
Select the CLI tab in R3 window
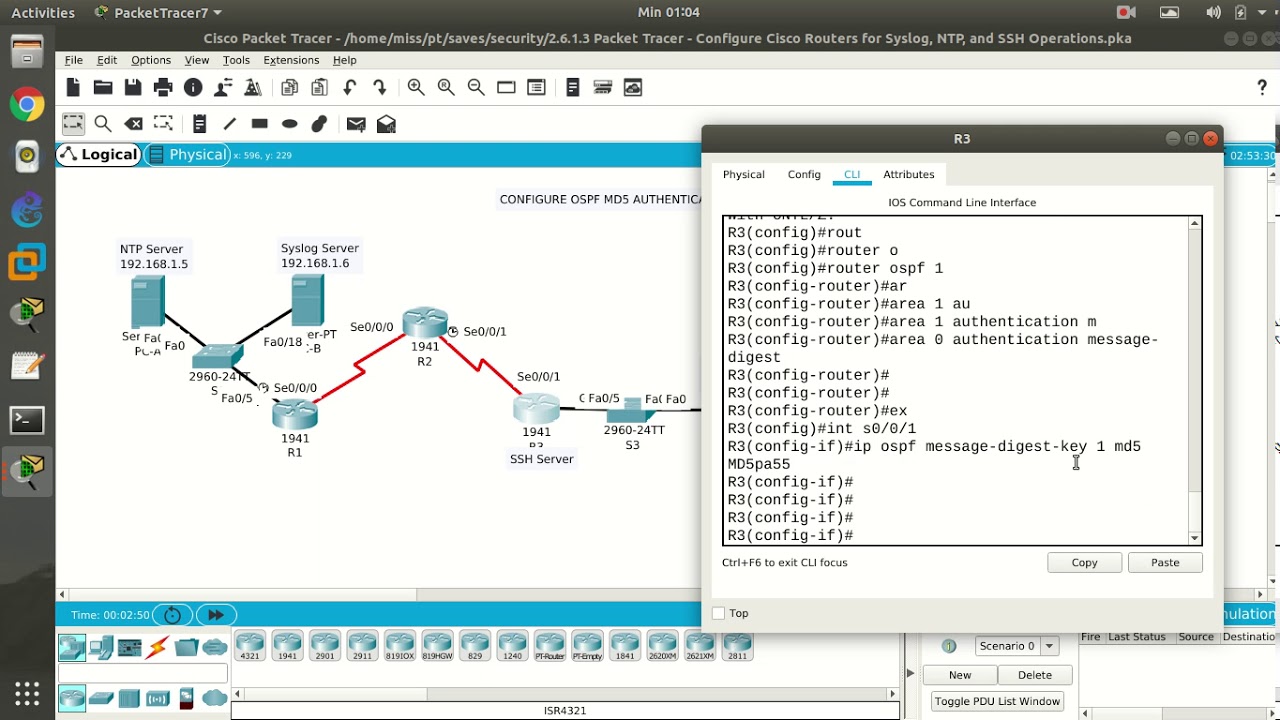pyautogui.click(x=852, y=174)
